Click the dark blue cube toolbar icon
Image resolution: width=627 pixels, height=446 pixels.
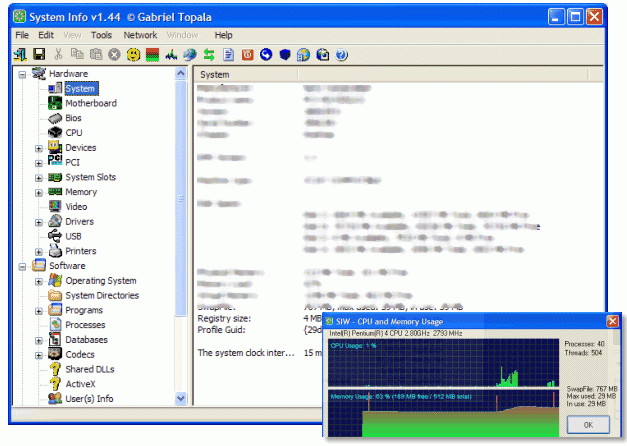[285, 55]
